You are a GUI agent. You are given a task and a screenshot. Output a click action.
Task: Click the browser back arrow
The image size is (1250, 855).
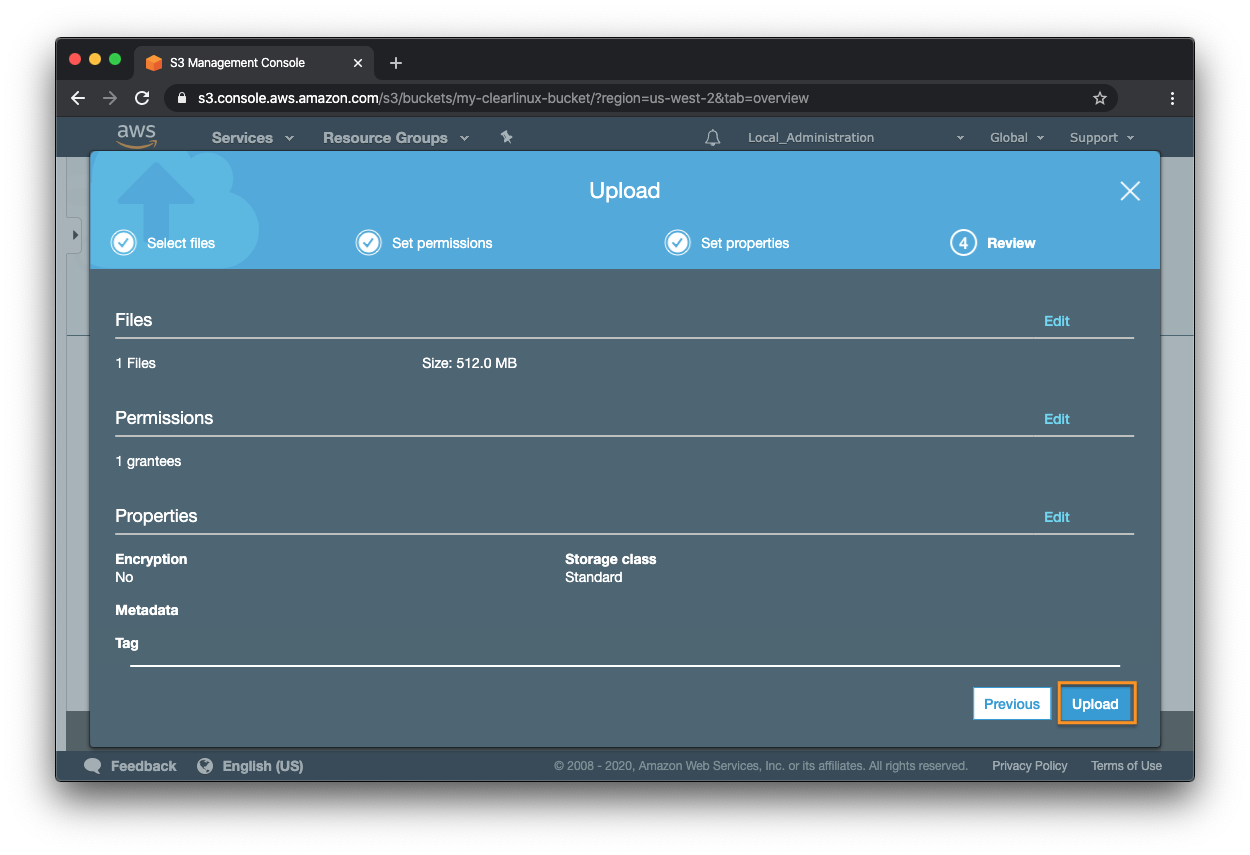78,98
